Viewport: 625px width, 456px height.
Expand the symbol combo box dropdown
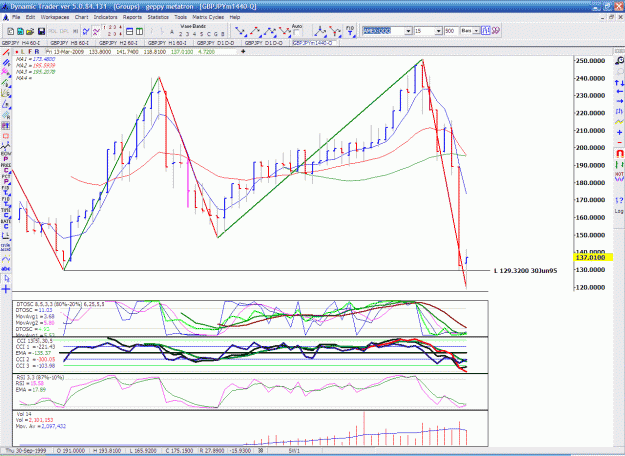pyautogui.click(x=409, y=31)
